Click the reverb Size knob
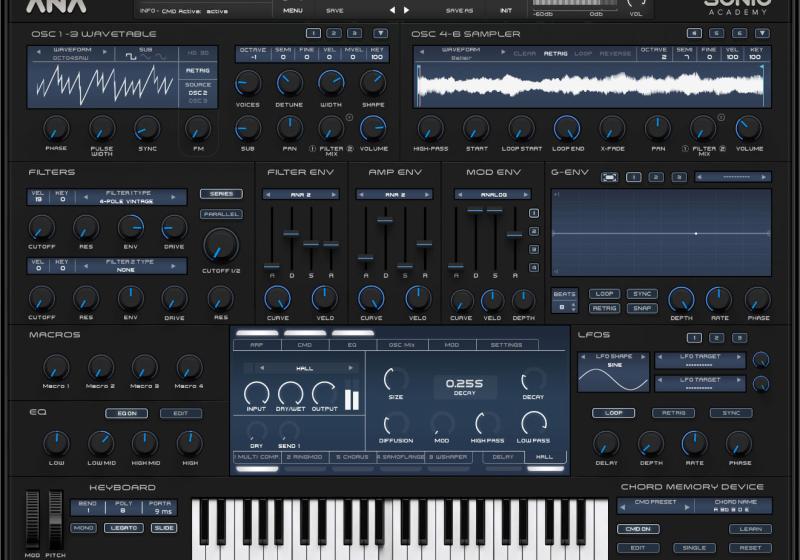The width and height of the screenshot is (800, 560). point(396,378)
